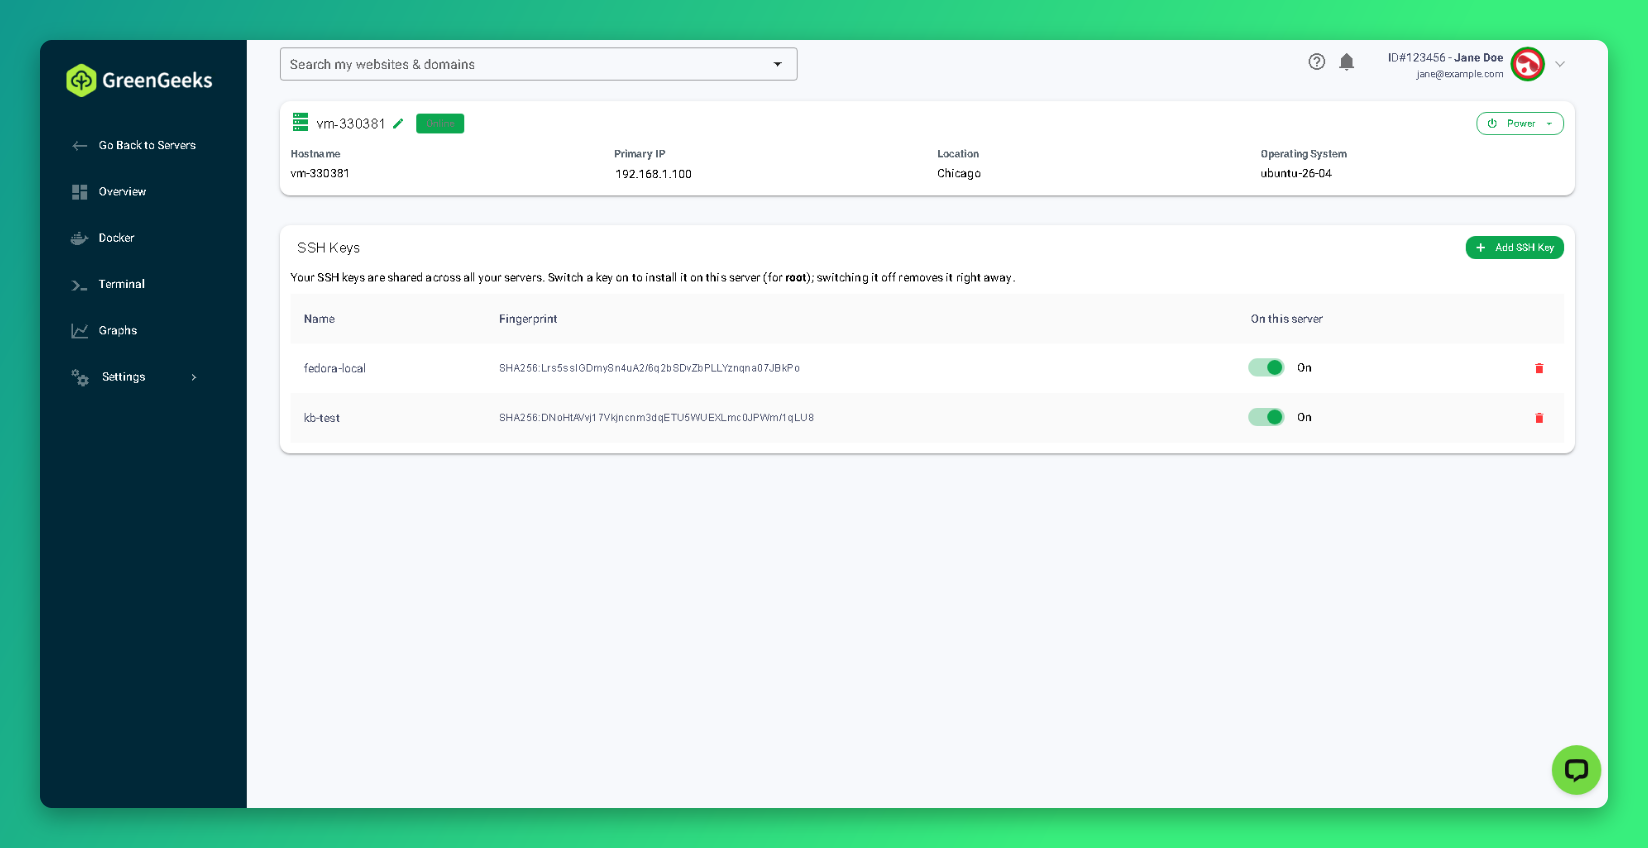This screenshot has height=848, width=1648.
Task: Click the Jane Doe profile avatar
Action: [x=1527, y=64]
